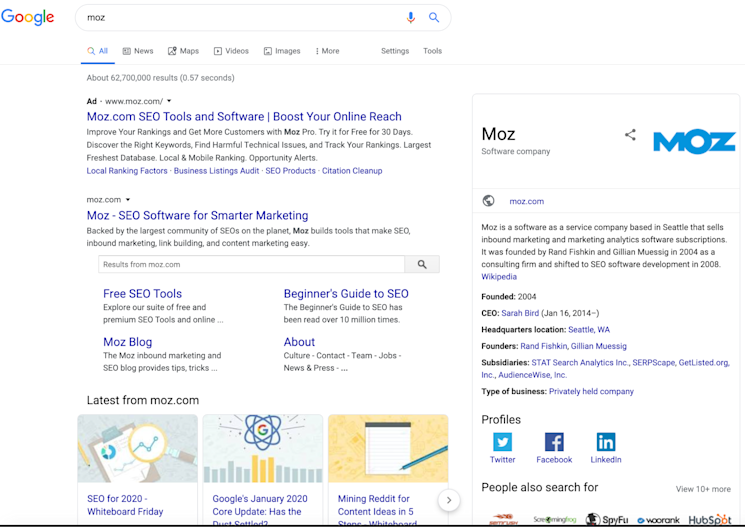Click View 10+ more
Viewport: 745px width, 527px height.
pyautogui.click(x=703, y=489)
